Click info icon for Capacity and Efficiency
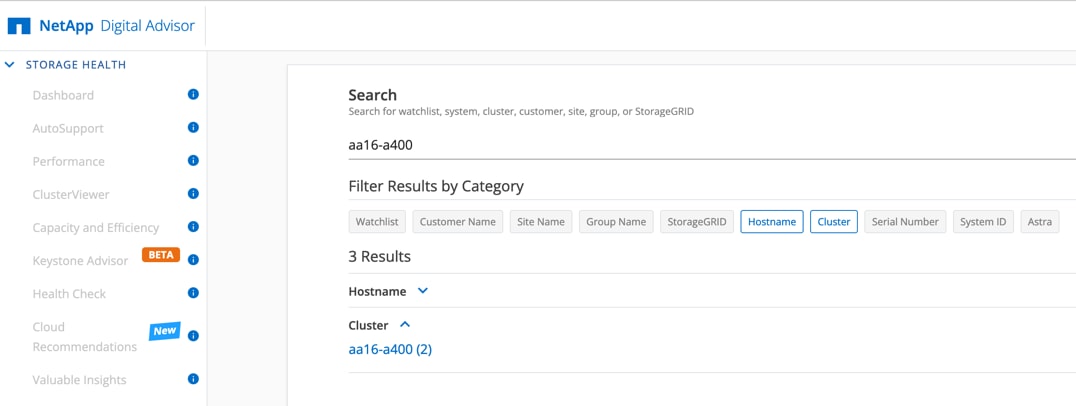The height and width of the screenshot is (406, 1076). (x=193, y=227)
